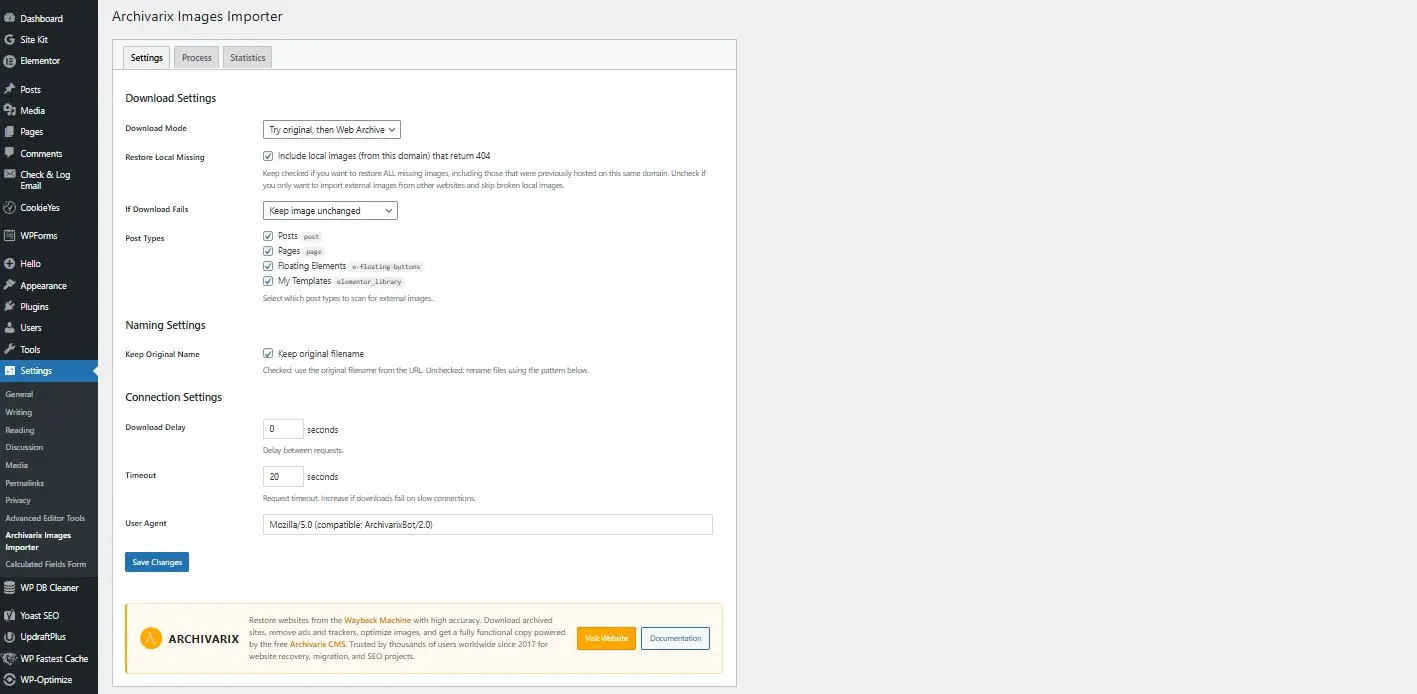Click the Elementor sidebar icon
Viewport: 1417px width, 694px height.
pos(9,61)
